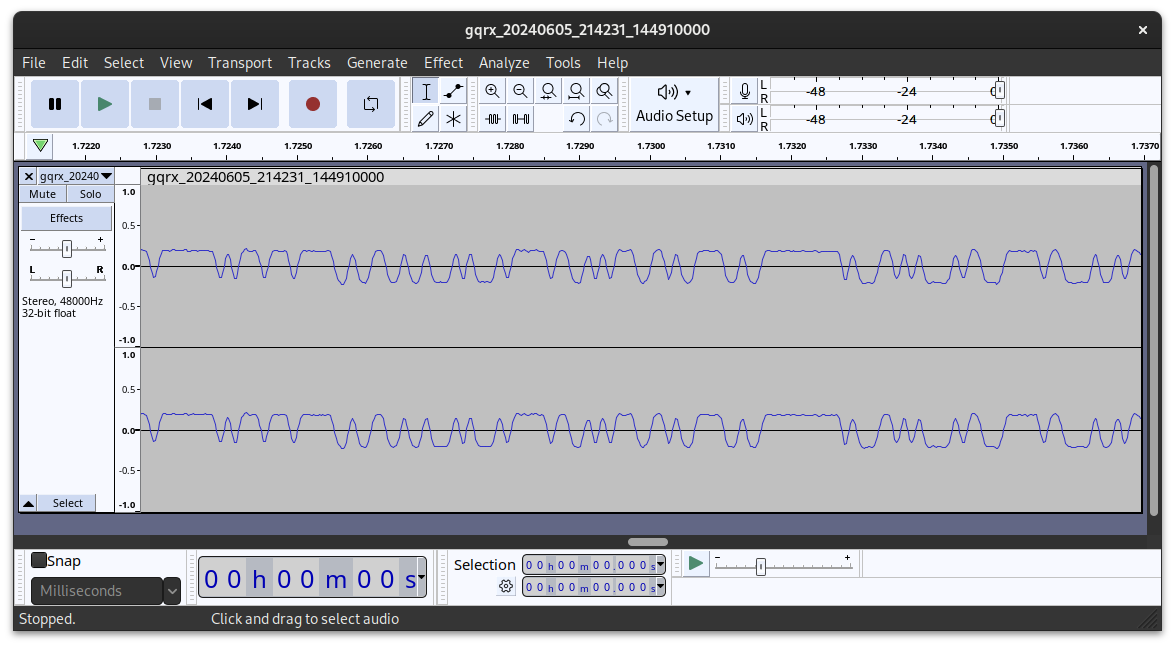
Task: Open the Audio Setup dropdown
Action: click(x=674, y=104)
